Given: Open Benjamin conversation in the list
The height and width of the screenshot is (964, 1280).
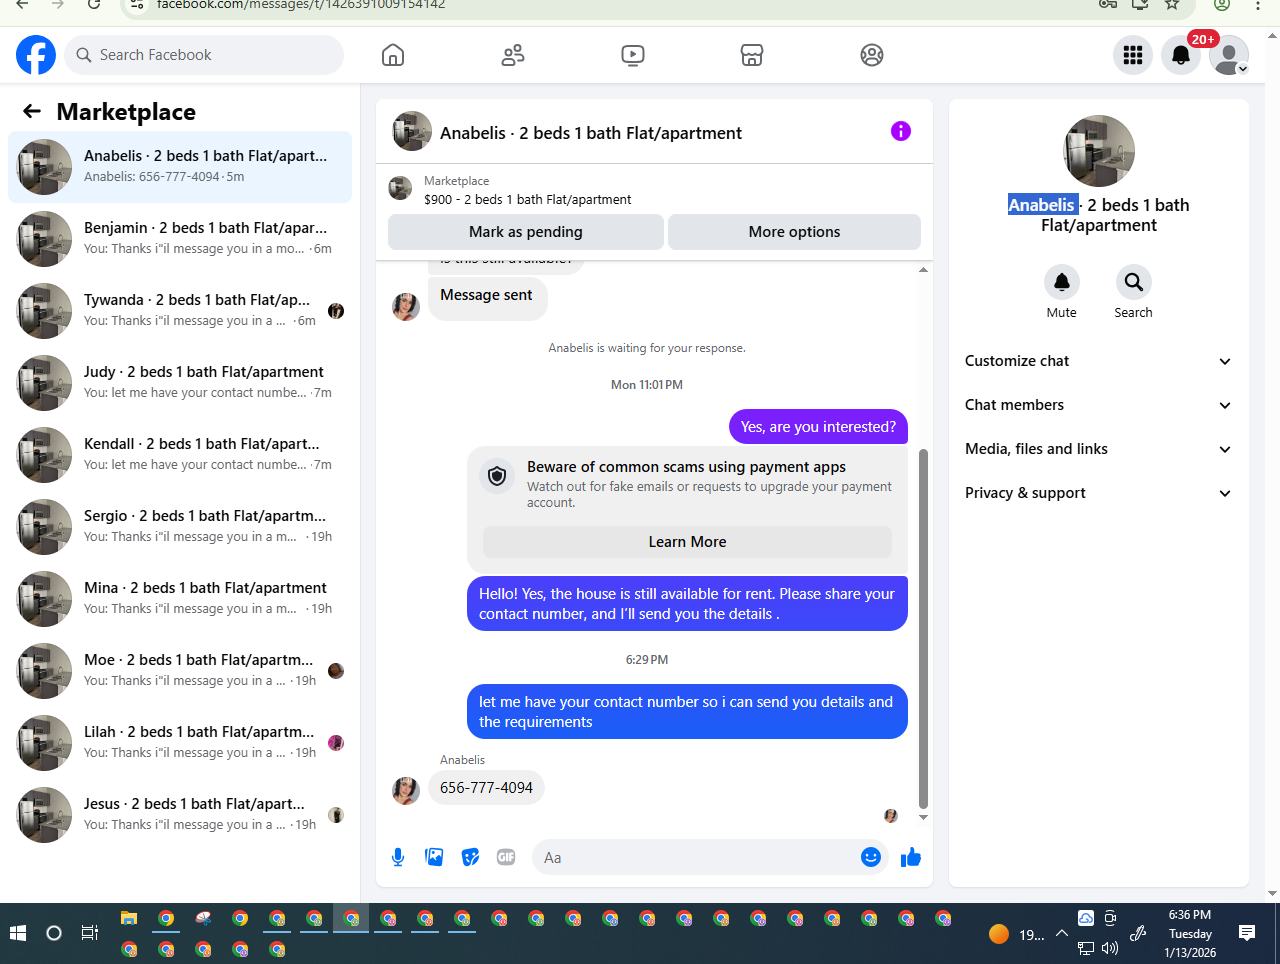Looking at the screenshot, I should (180, 239).
